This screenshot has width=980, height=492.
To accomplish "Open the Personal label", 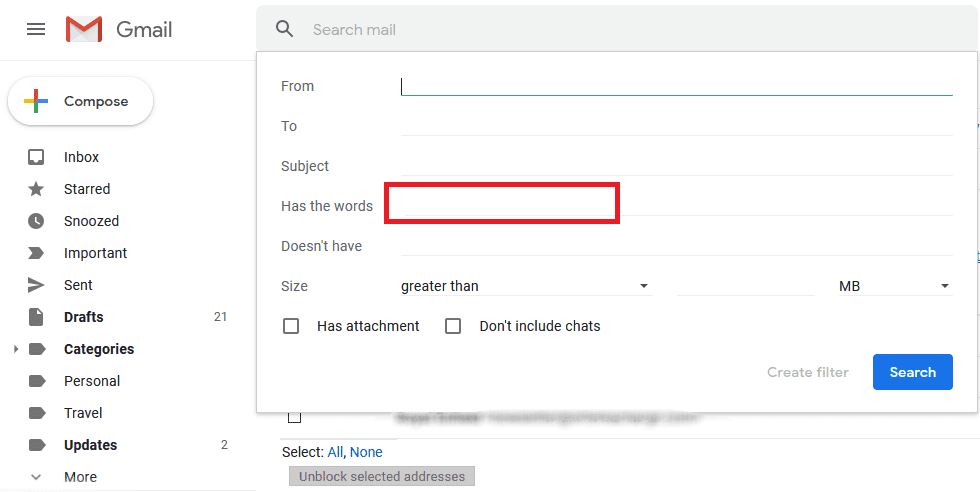I will [x=92, y=381].
